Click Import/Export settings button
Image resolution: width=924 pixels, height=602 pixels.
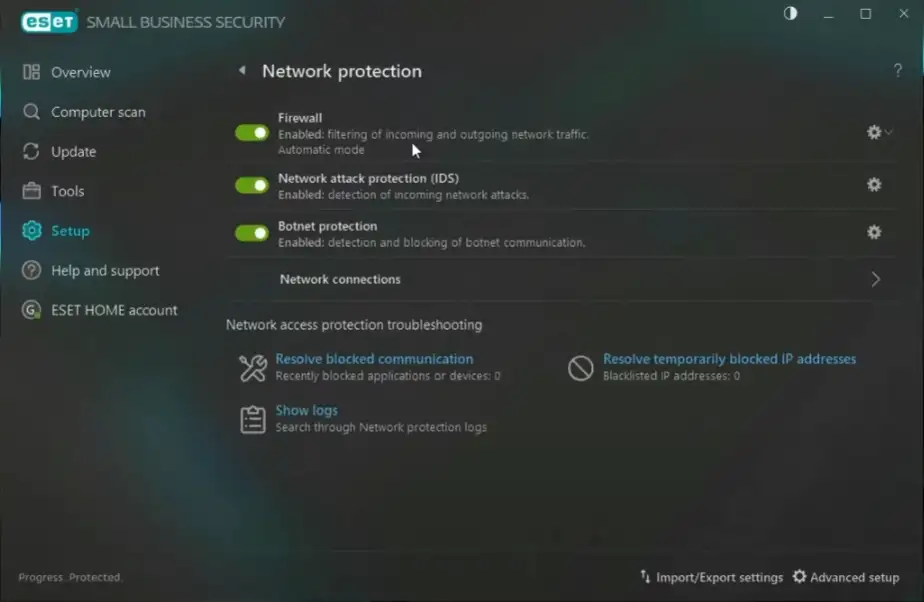click(x=711, y=577)
